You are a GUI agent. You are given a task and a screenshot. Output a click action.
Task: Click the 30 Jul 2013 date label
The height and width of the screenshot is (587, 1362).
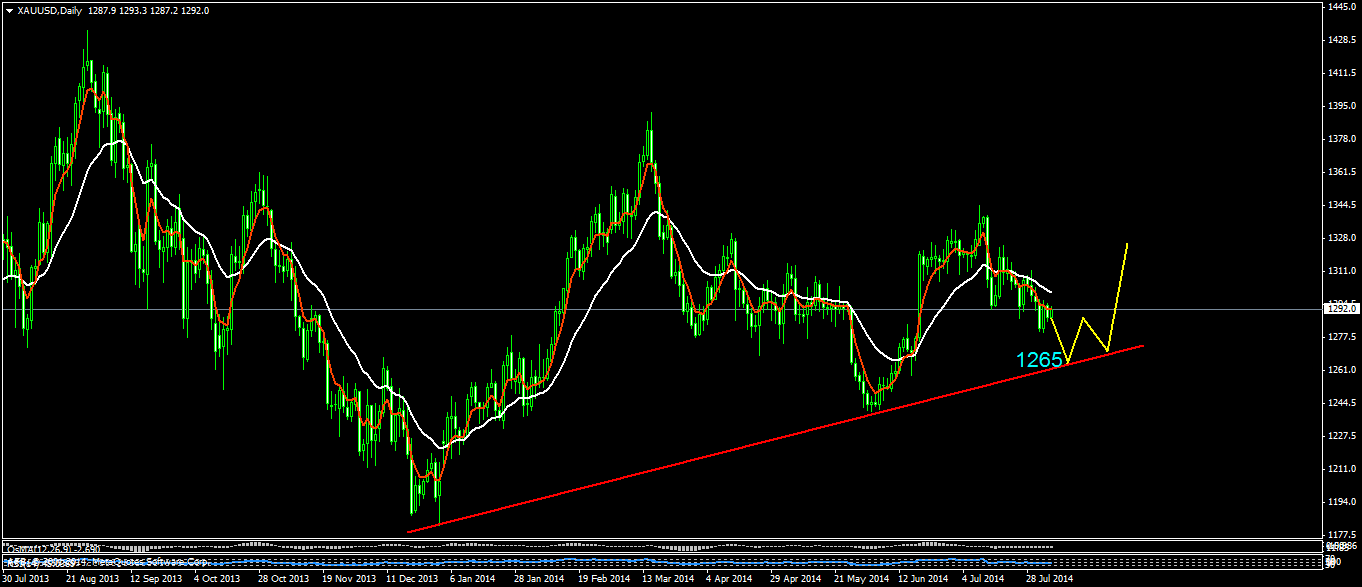[x=26, y=579]
